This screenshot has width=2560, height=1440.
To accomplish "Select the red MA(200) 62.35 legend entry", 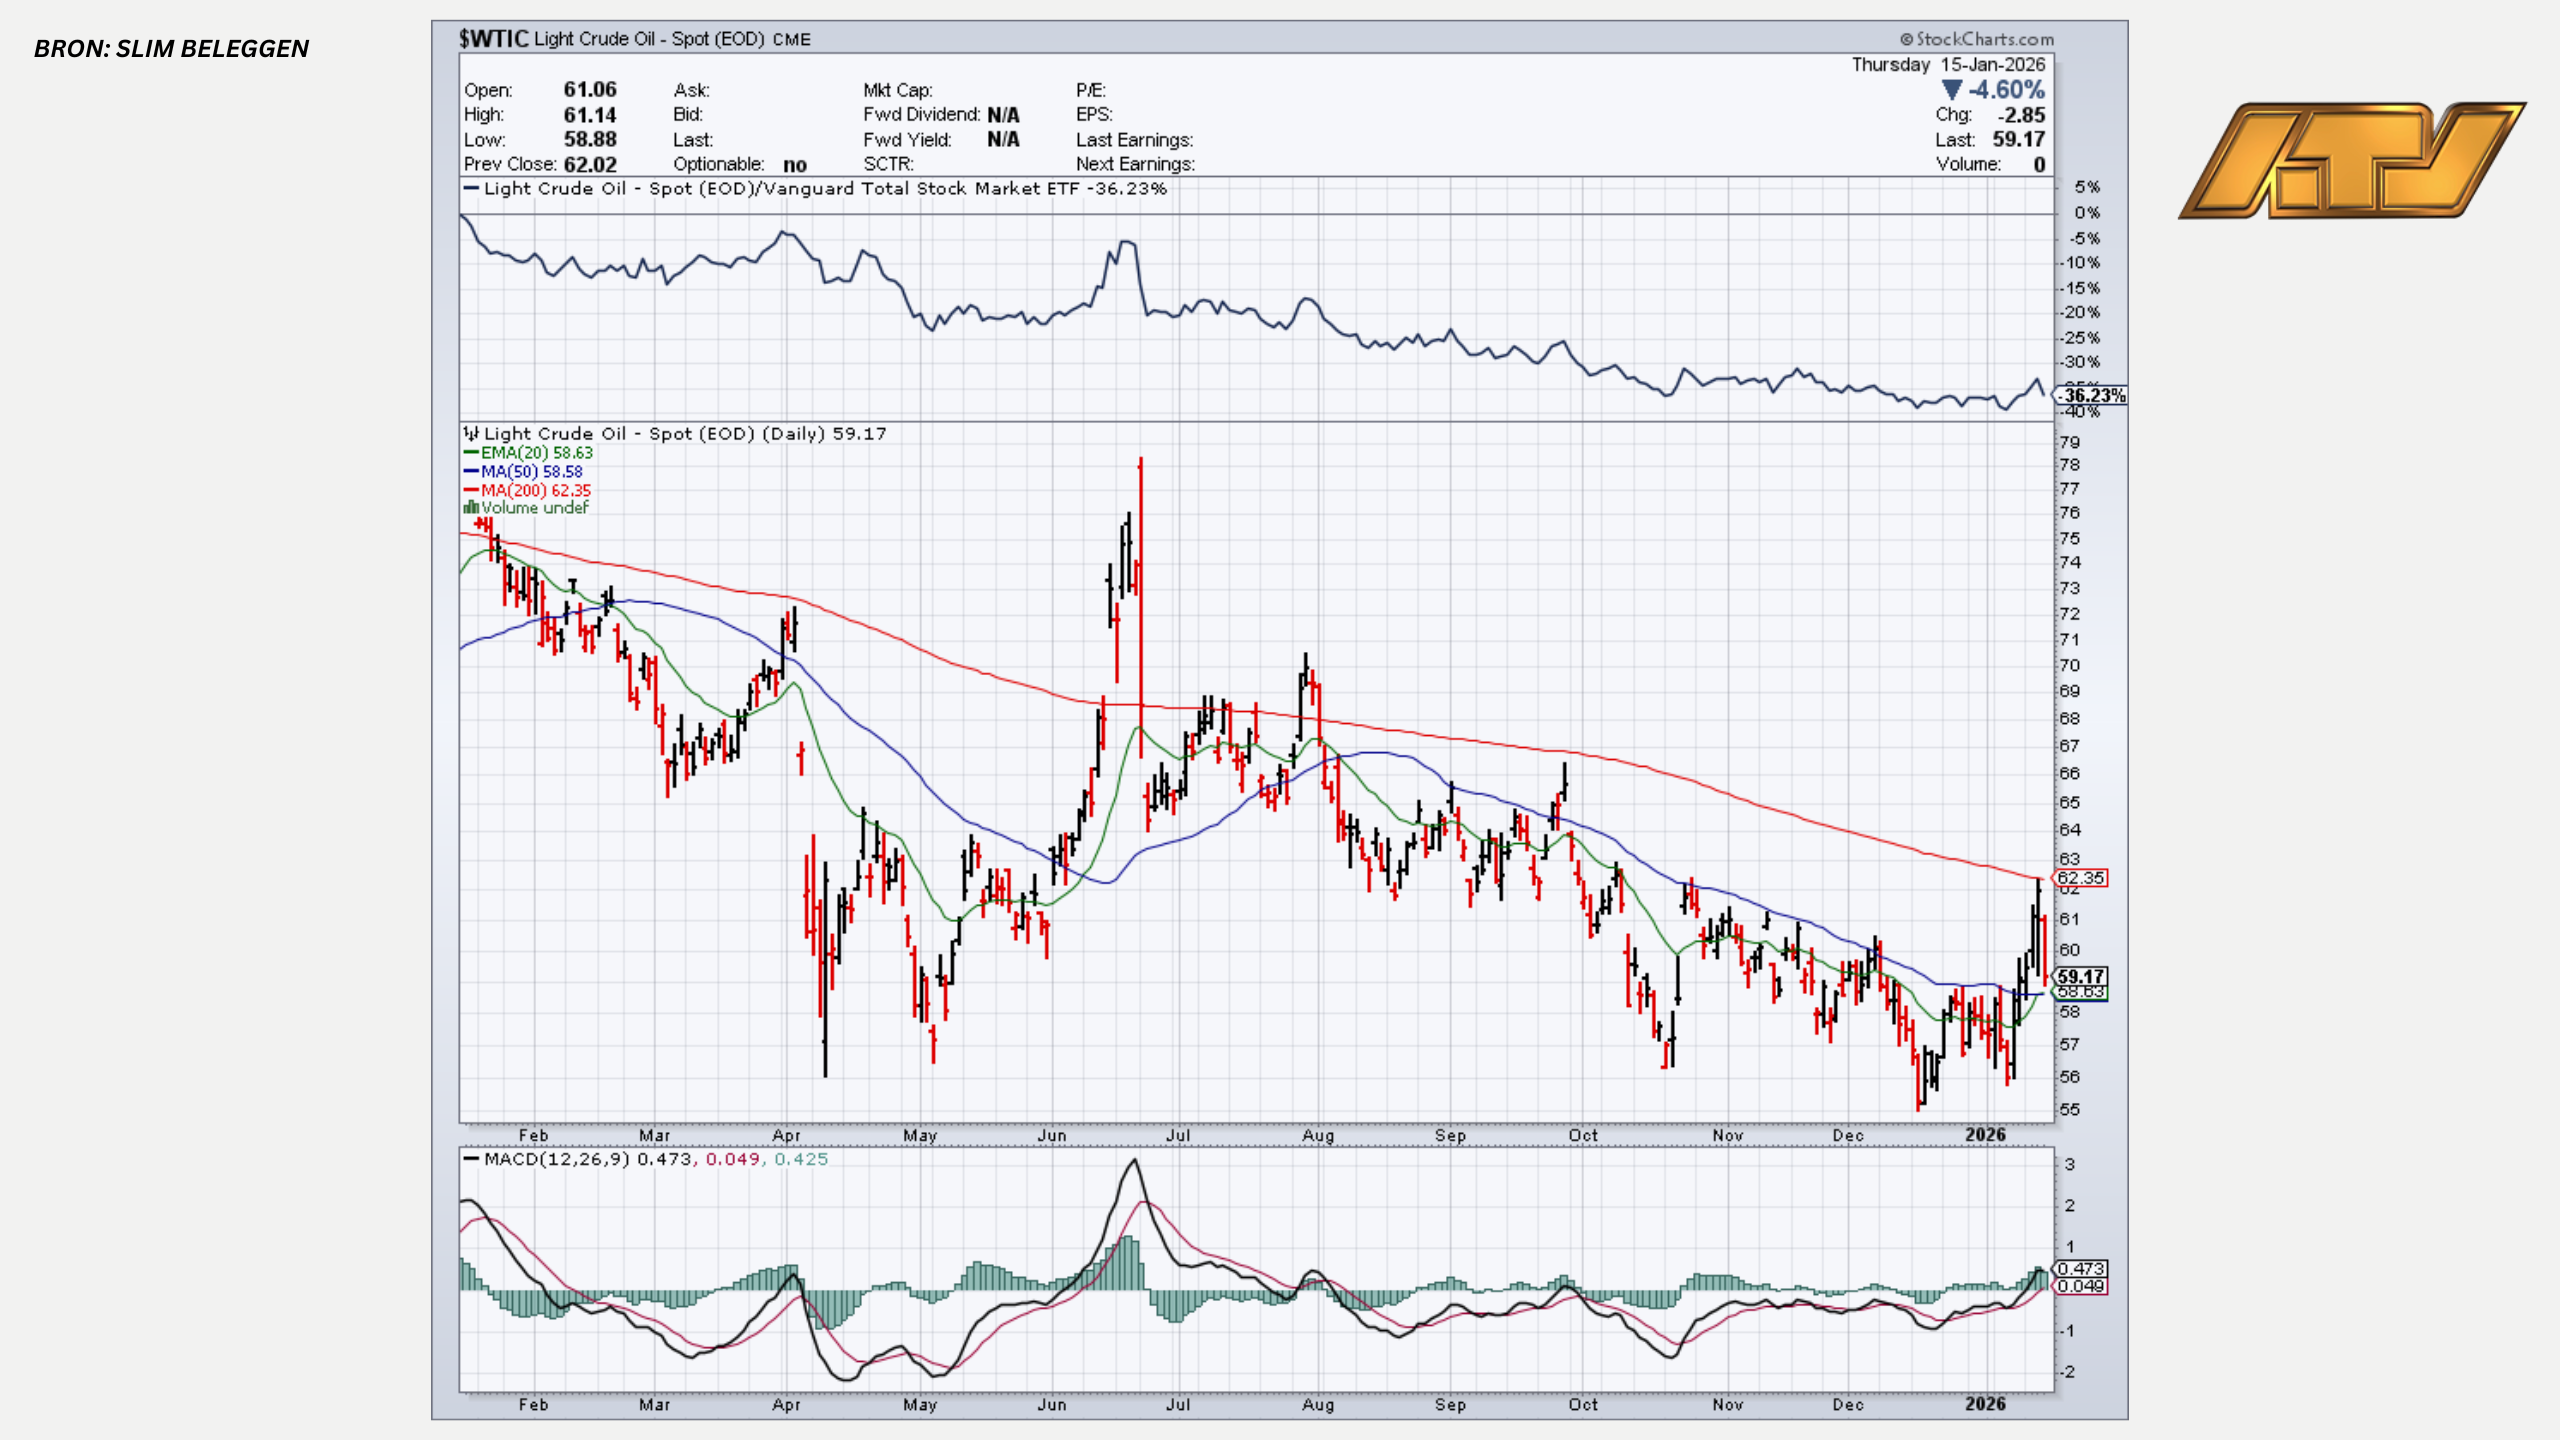I will pos(528,491).
